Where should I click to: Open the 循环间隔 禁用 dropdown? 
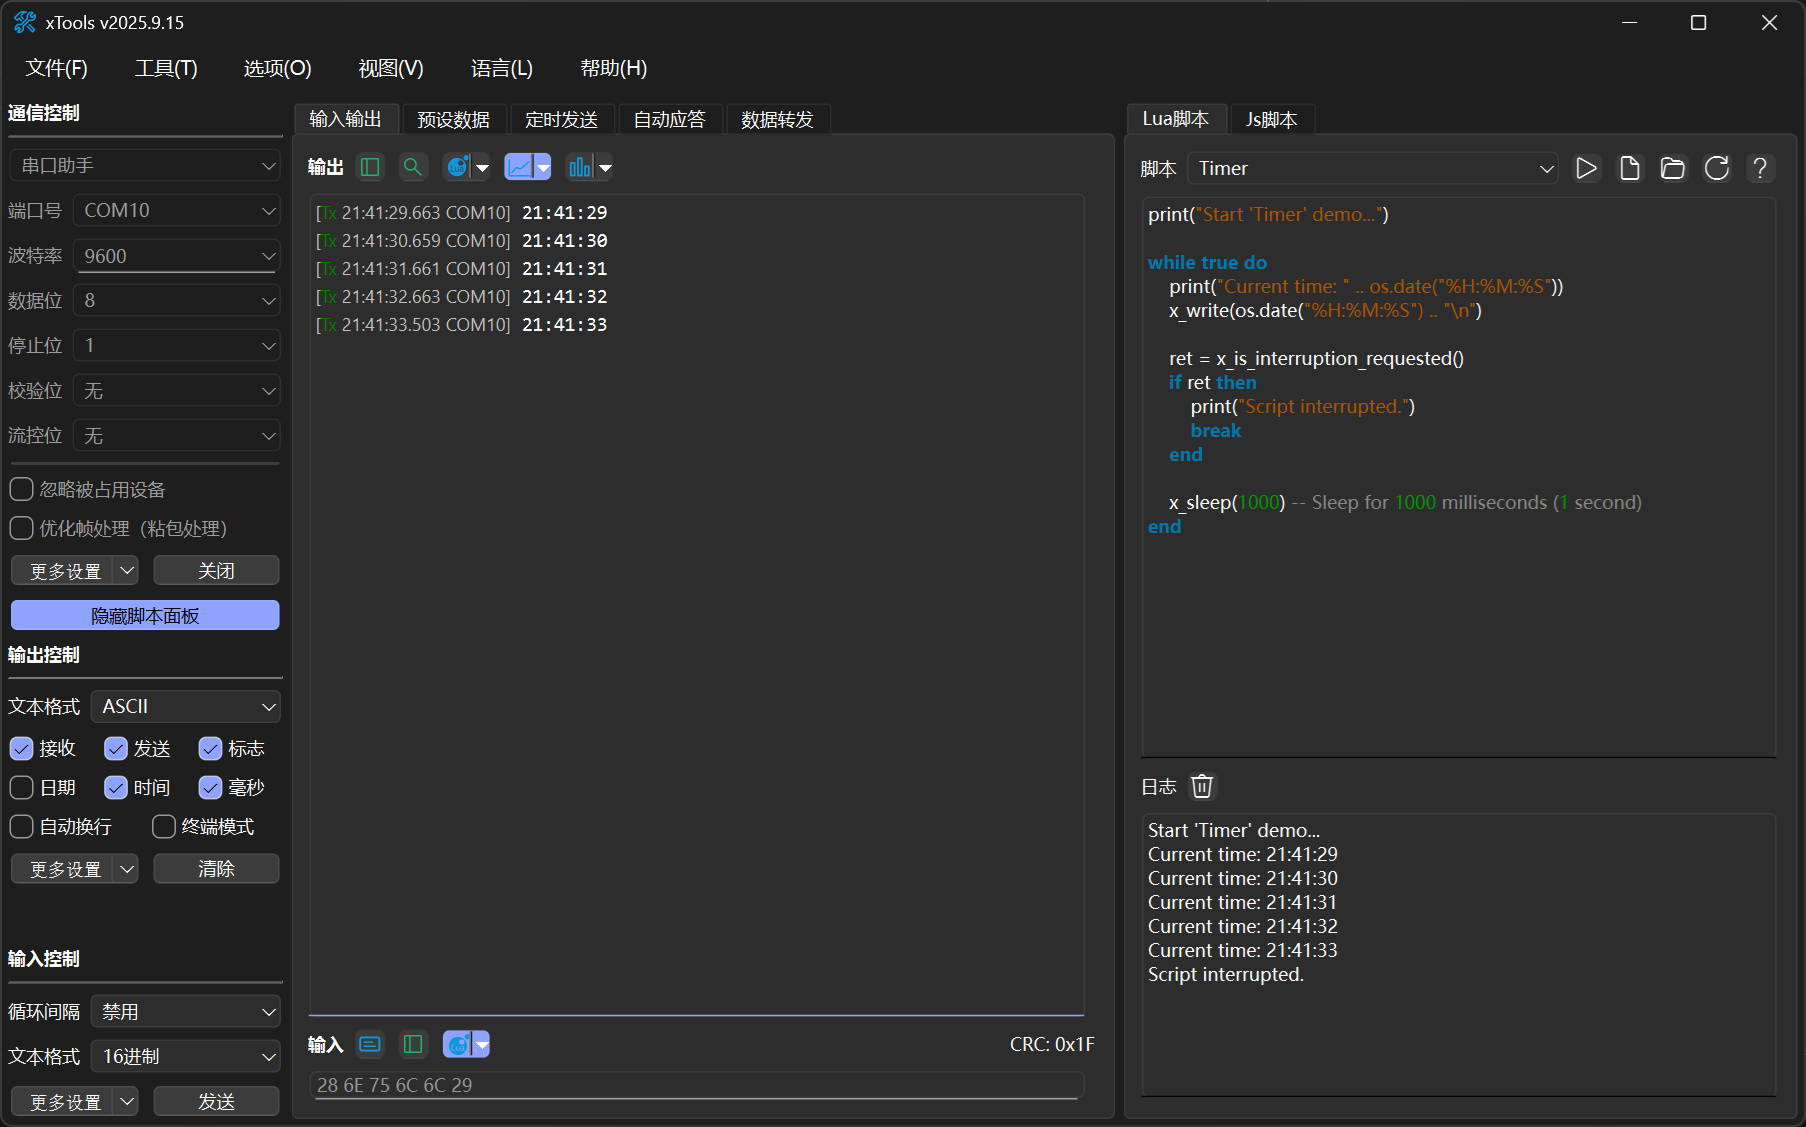[x=186, y=1012]
